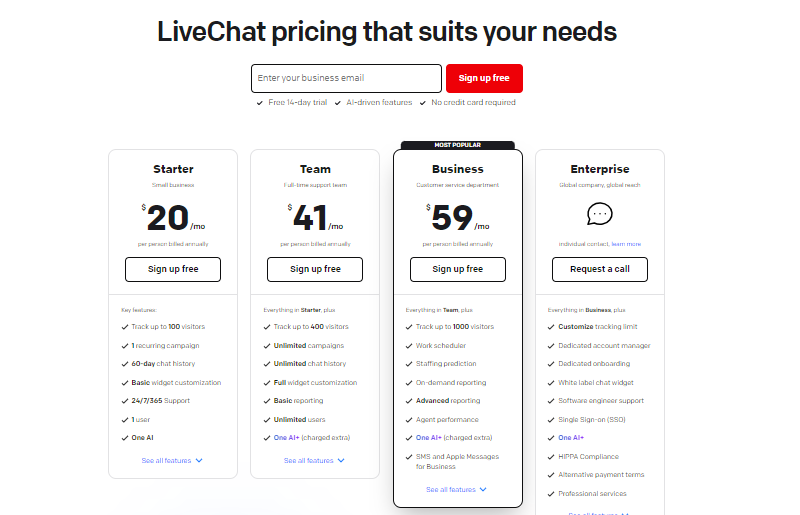The width and height of the screenshot is (800, 515).
Task: Click checkmark next to 'Work scheduler' feature
Action: click(408, 346)
